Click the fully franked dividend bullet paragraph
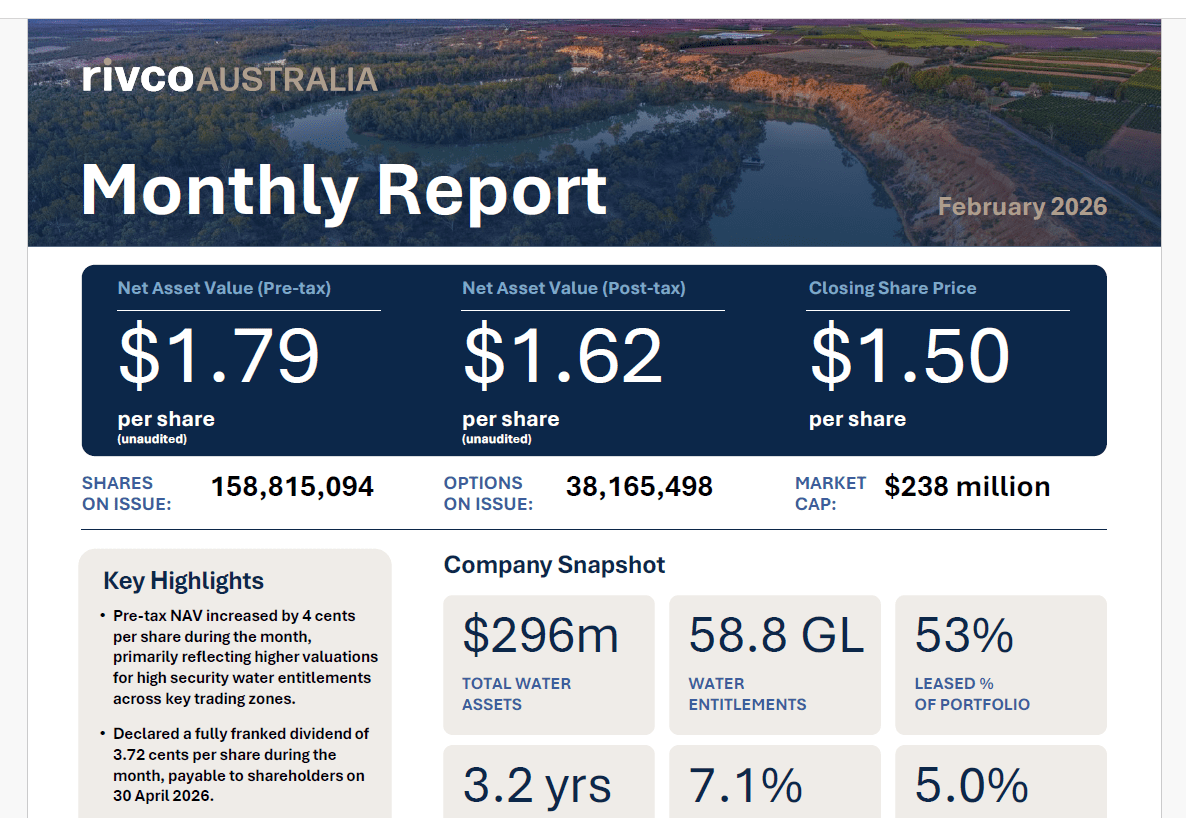Screen dimensions: 1186x818 pos(240,765)
